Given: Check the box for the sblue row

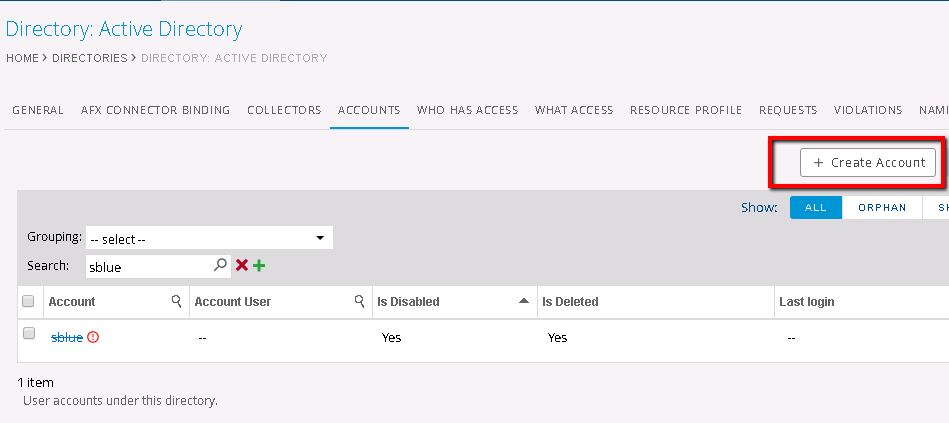Looking at the screenshot, I should point(29,334).
